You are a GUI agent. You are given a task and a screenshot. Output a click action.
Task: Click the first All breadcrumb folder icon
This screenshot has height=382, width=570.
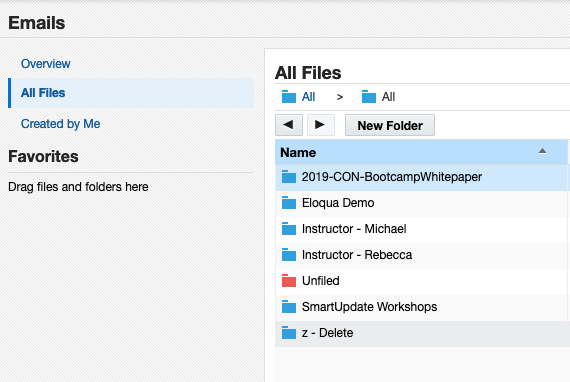[x=289, y=97]
